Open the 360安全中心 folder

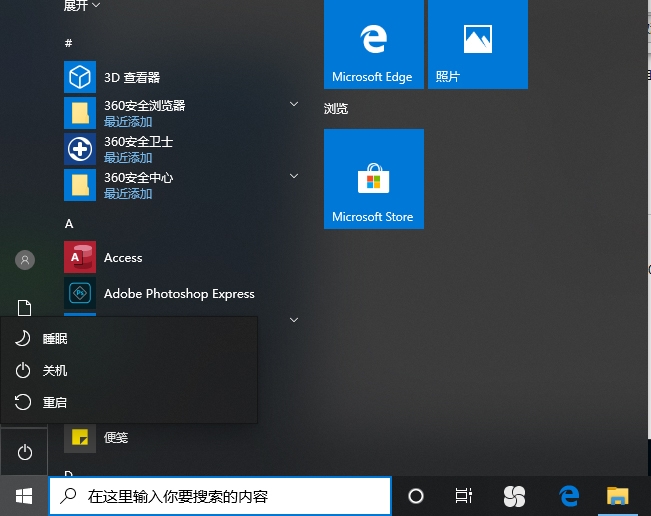[x=183, y=185]
